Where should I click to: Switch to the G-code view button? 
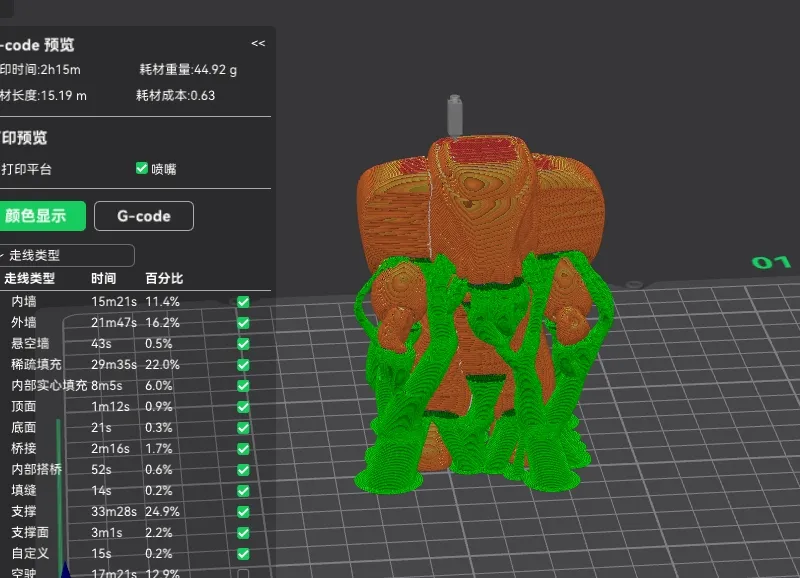(143, 216)
